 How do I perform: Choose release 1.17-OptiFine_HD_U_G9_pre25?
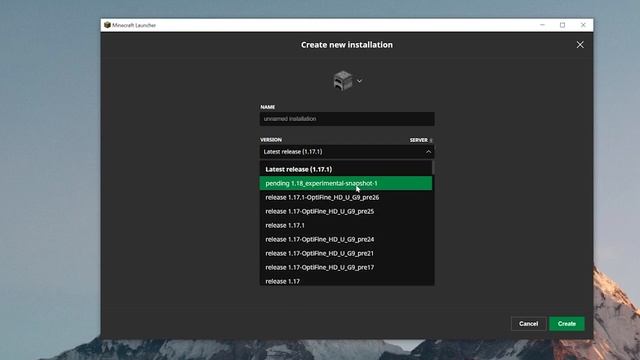pyautogui.click(x=345, y=211)
